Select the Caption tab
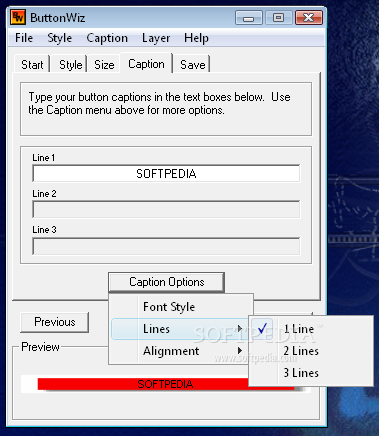Viewport: 379px width, 436px height. 146,64
